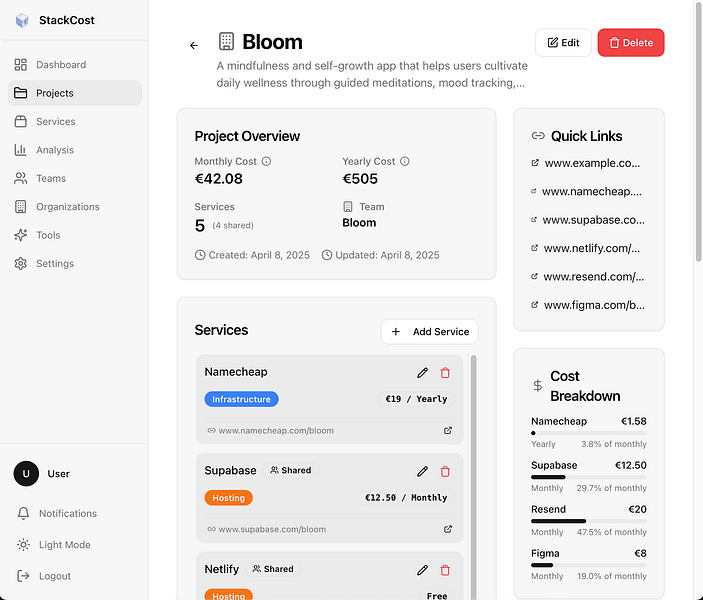Show Yearly Cost info tooltip icon
The height and width of the screenshot is (600, 703).
tap(405, 161)
